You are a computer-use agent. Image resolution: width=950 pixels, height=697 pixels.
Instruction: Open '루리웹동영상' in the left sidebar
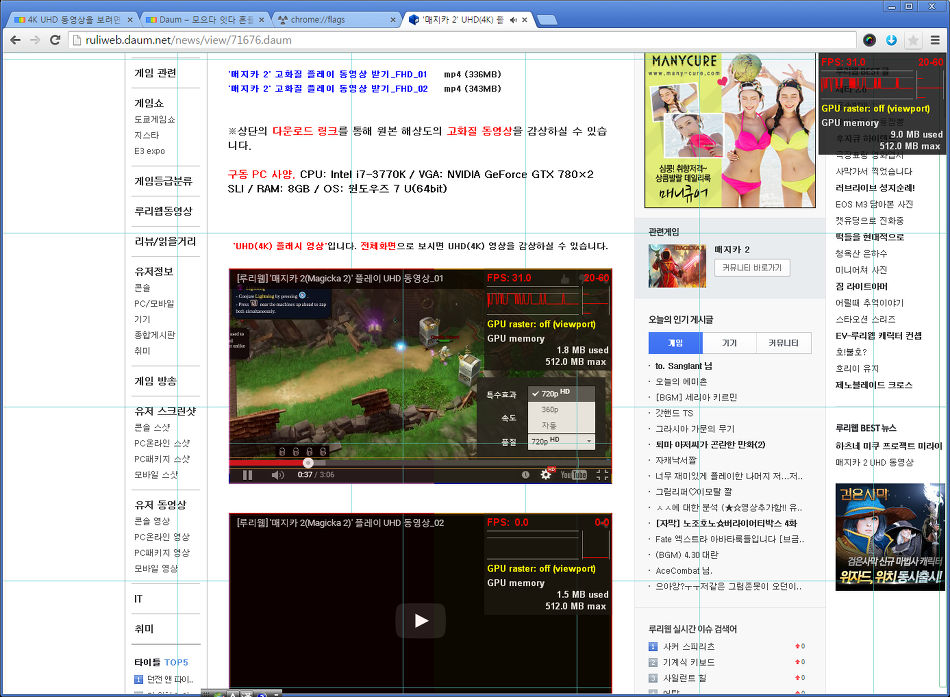click(164, 211)
